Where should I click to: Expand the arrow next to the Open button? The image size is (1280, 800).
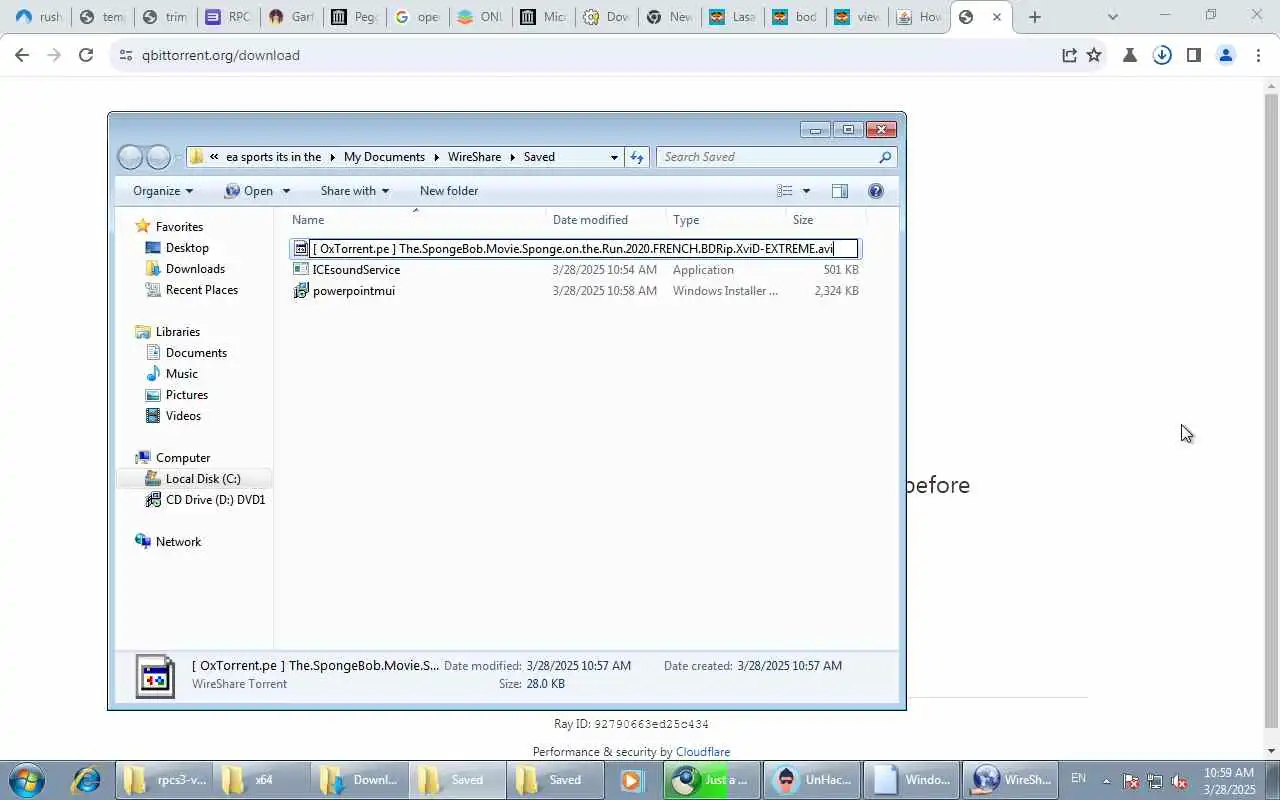(x=286, y=191)
